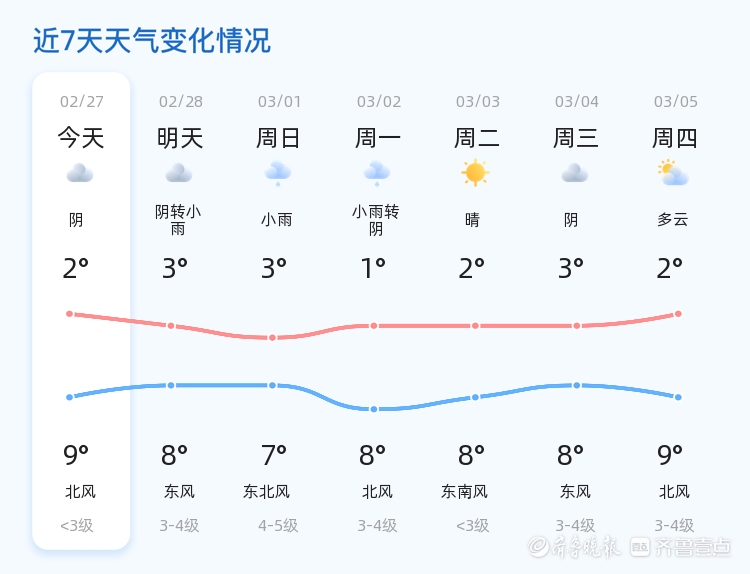Screen dimensions: 750x574
Task: Click the 03/05 date label
Action: pyautogui.click(x=676, y=102)
